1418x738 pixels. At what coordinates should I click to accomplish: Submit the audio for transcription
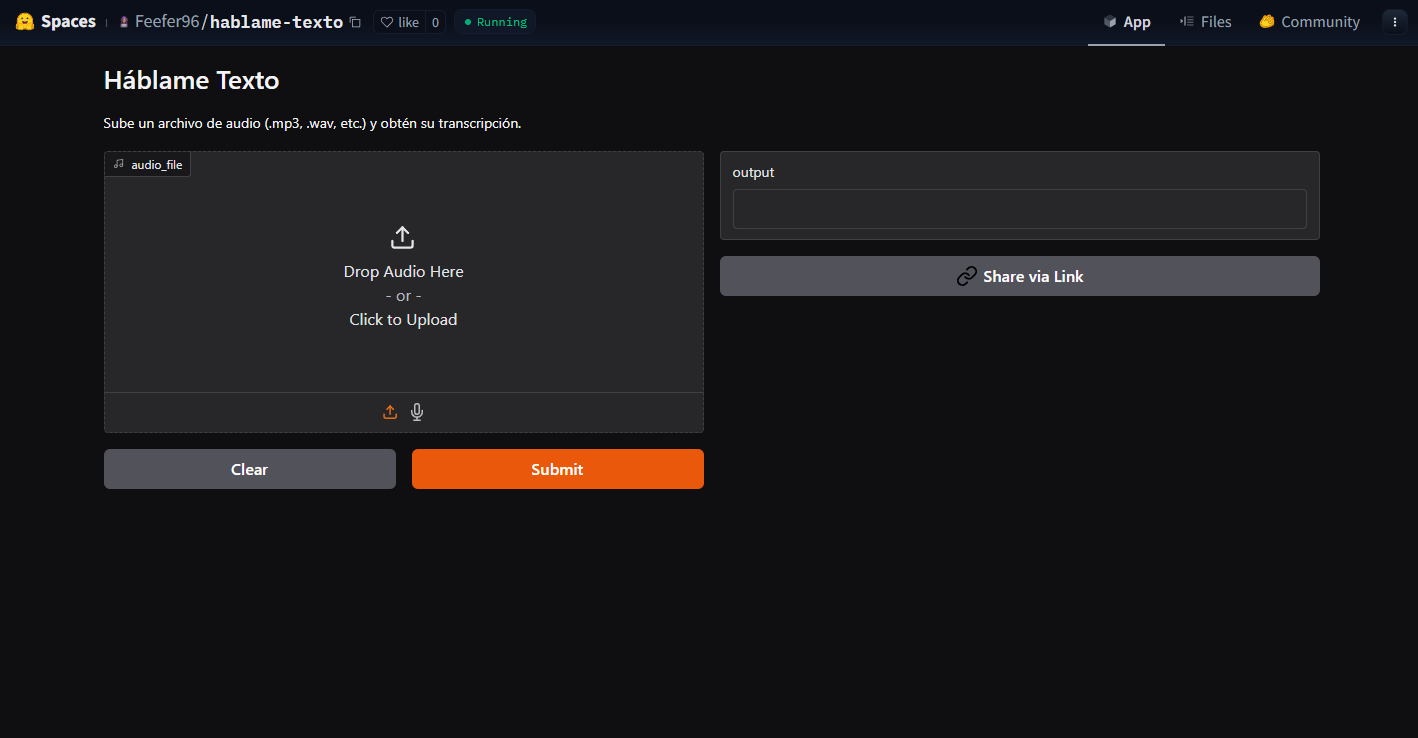(558, 469)
